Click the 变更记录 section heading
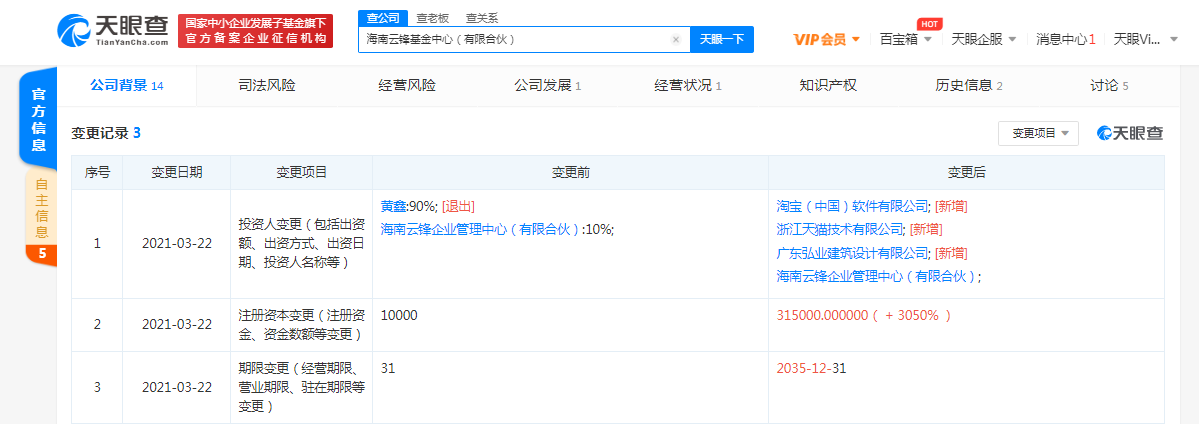The image size is (1199, 424). 106,133
